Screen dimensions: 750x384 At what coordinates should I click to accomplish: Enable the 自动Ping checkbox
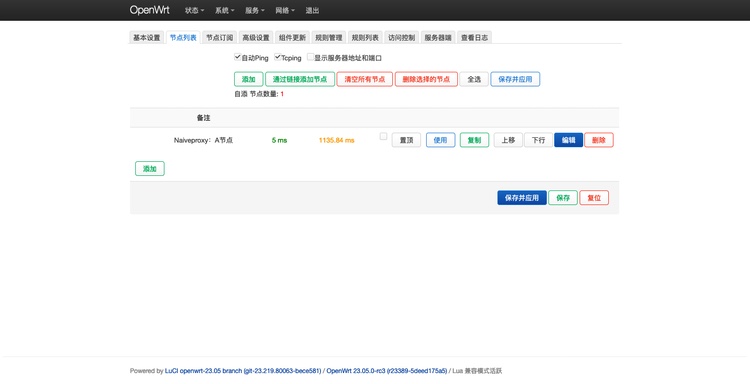pyautogui.click(x=237, y=57)
